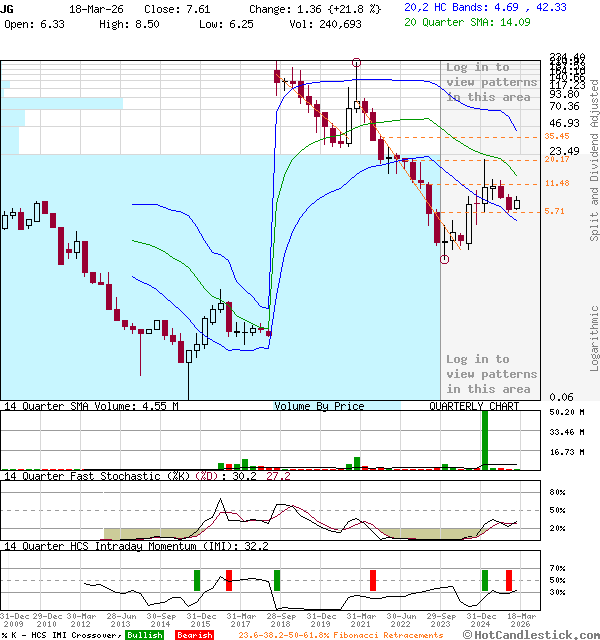Click the 14 Quarter Fast Stochastic heading
600x640 pixels.
[x=98, y=476]
